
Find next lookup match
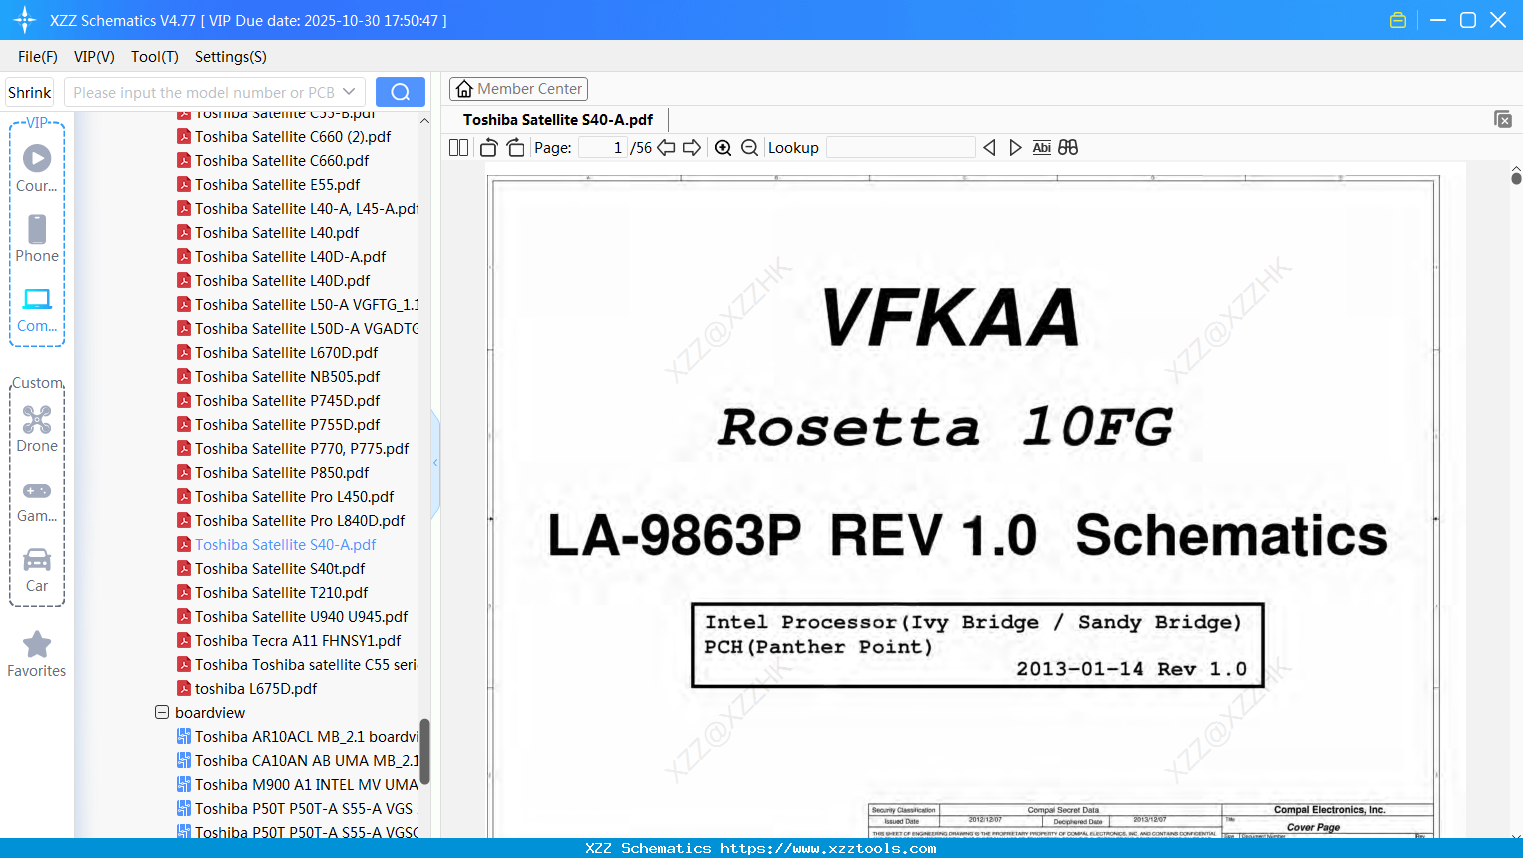(x=1015, y=148)
